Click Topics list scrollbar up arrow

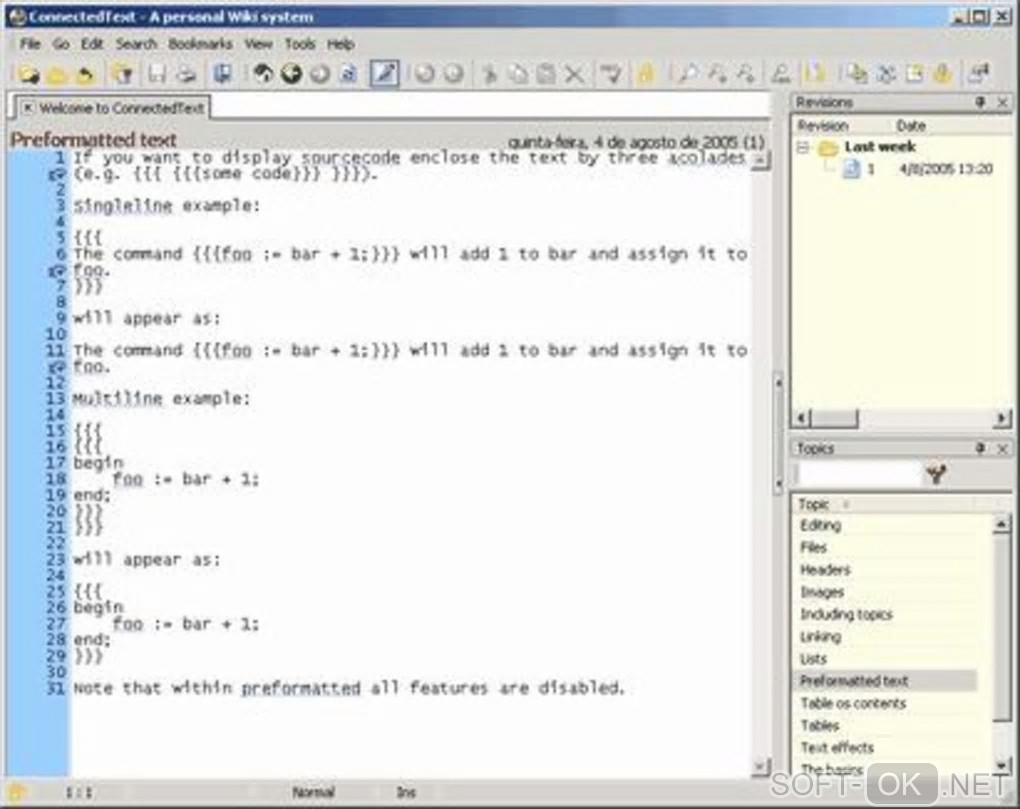(x=1002, y=524)
